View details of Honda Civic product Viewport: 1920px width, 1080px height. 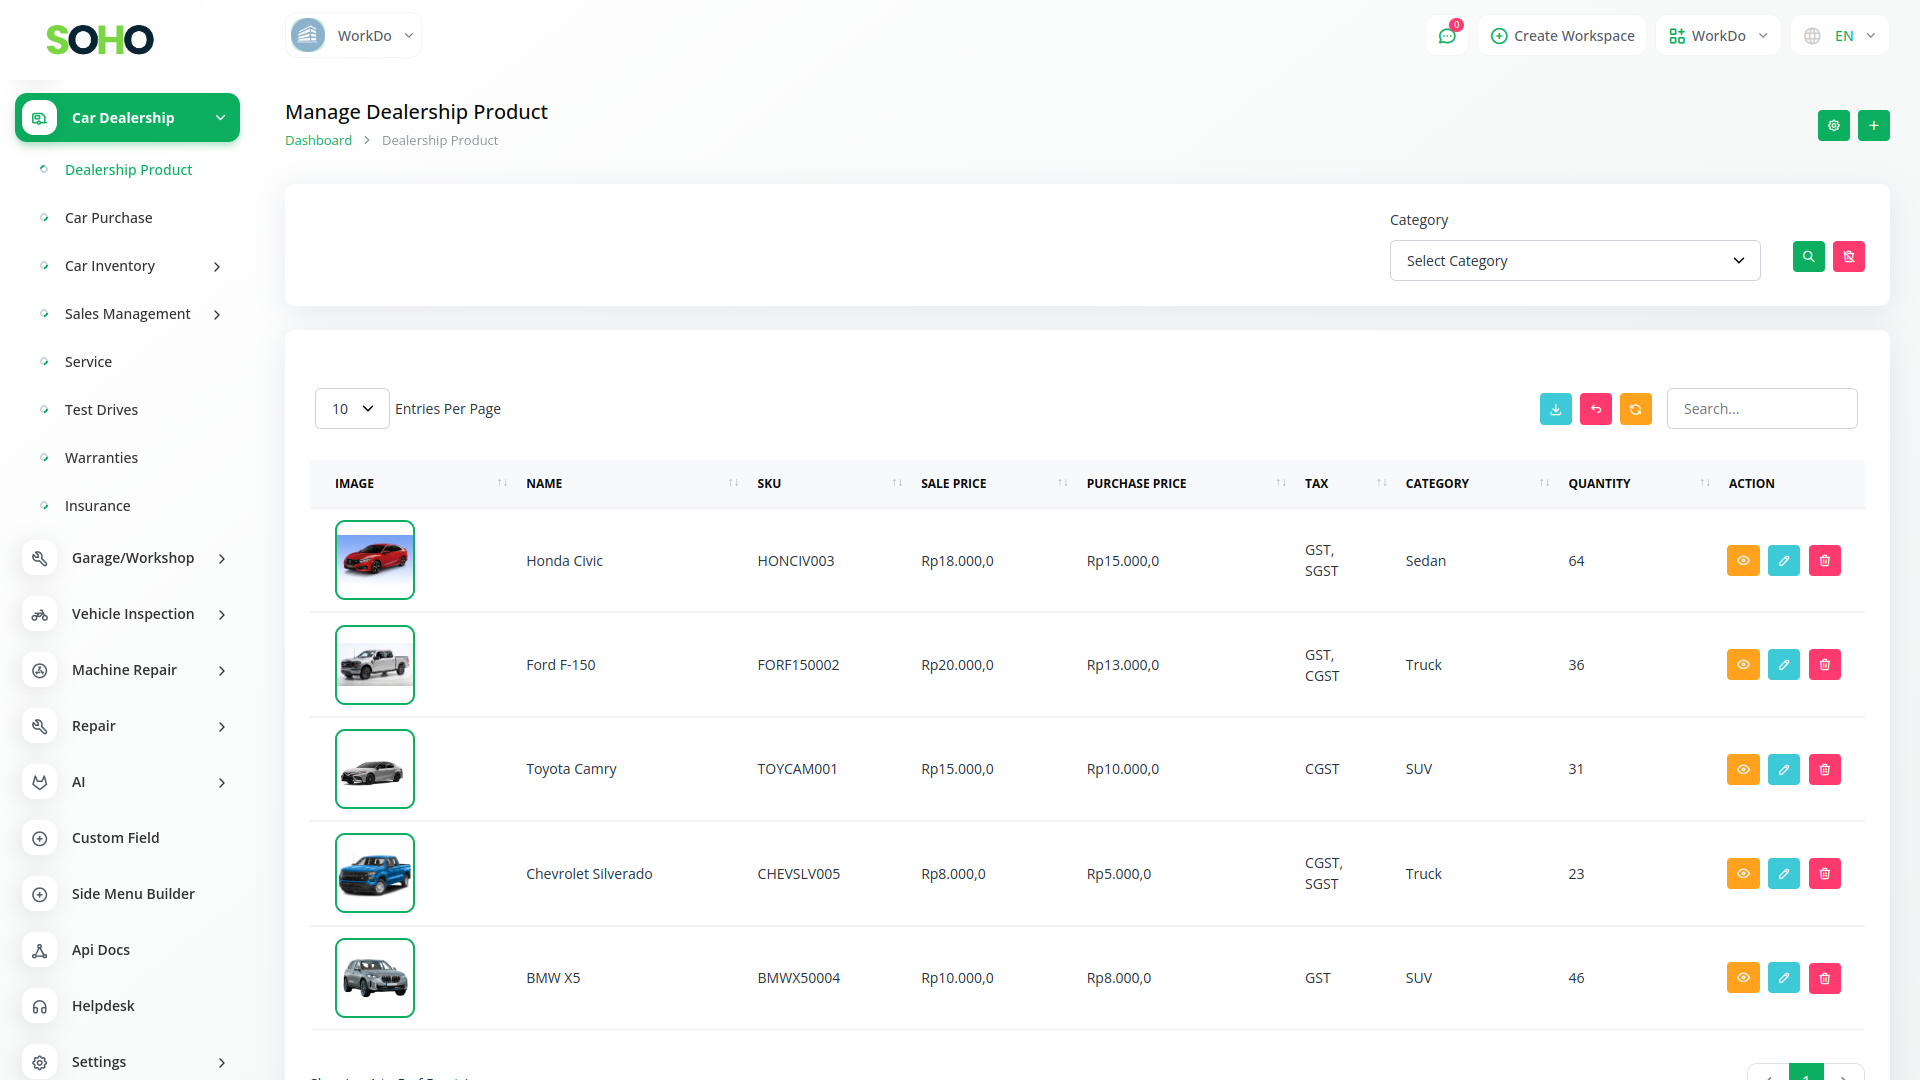coord(1742,561)
